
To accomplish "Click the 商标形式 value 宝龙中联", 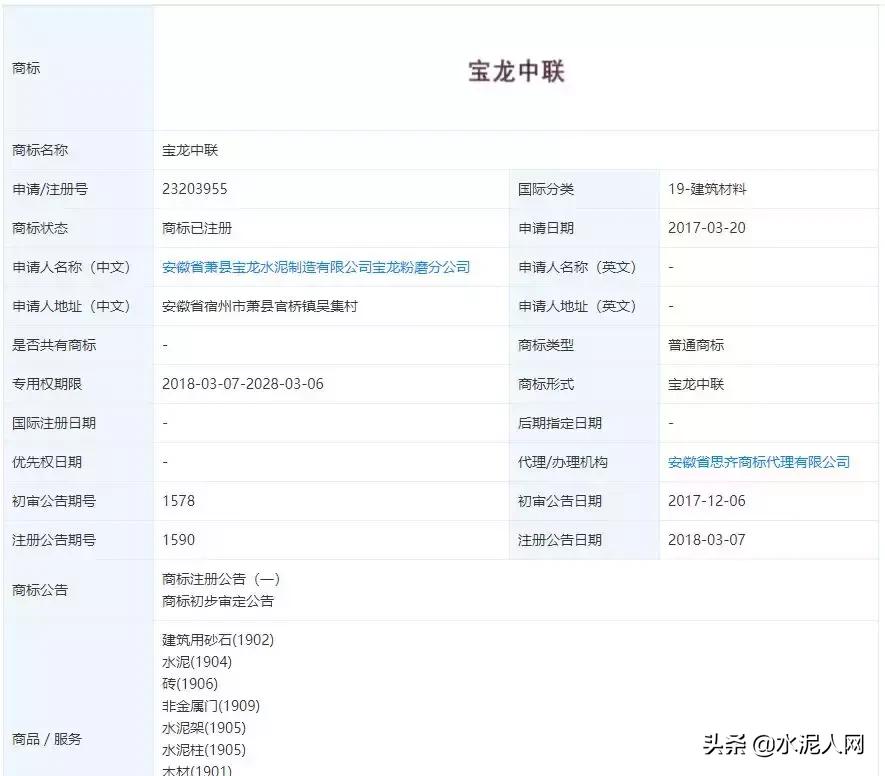I will [x=696, y=384].
